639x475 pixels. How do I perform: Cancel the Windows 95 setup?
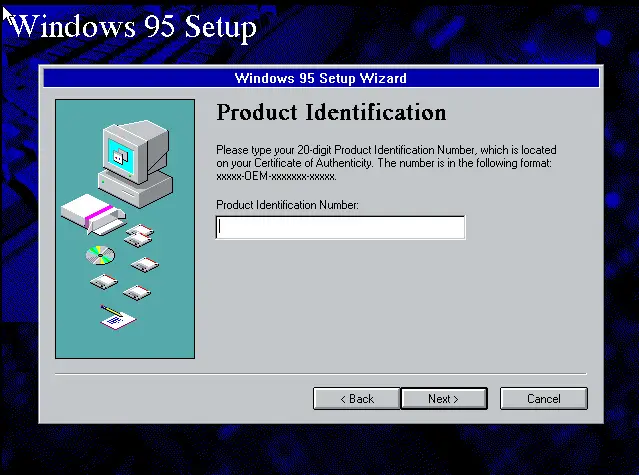pos(543,399)
